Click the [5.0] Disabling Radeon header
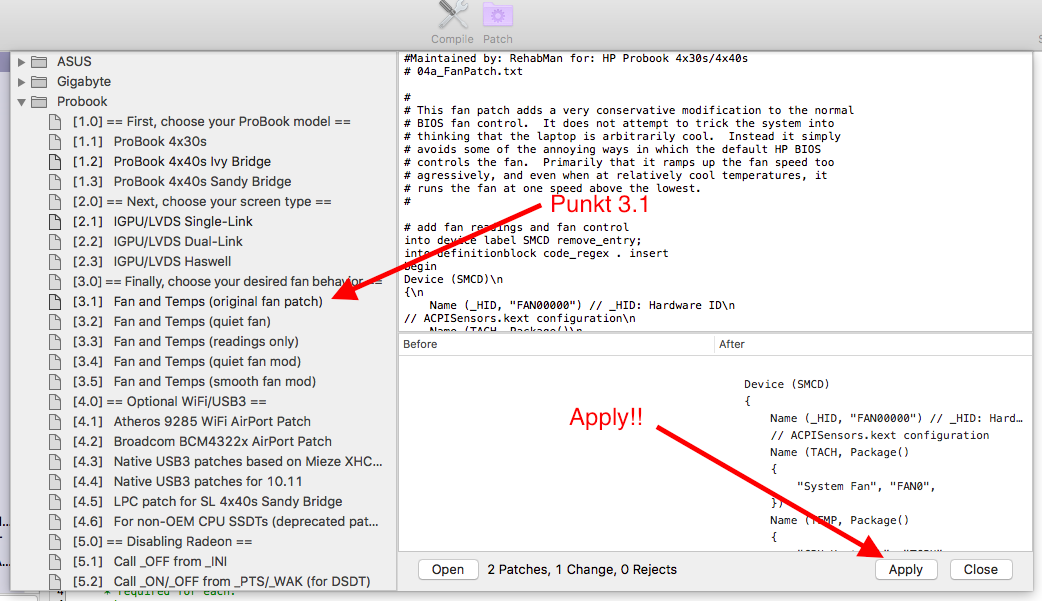 click(x=162, y=541)
